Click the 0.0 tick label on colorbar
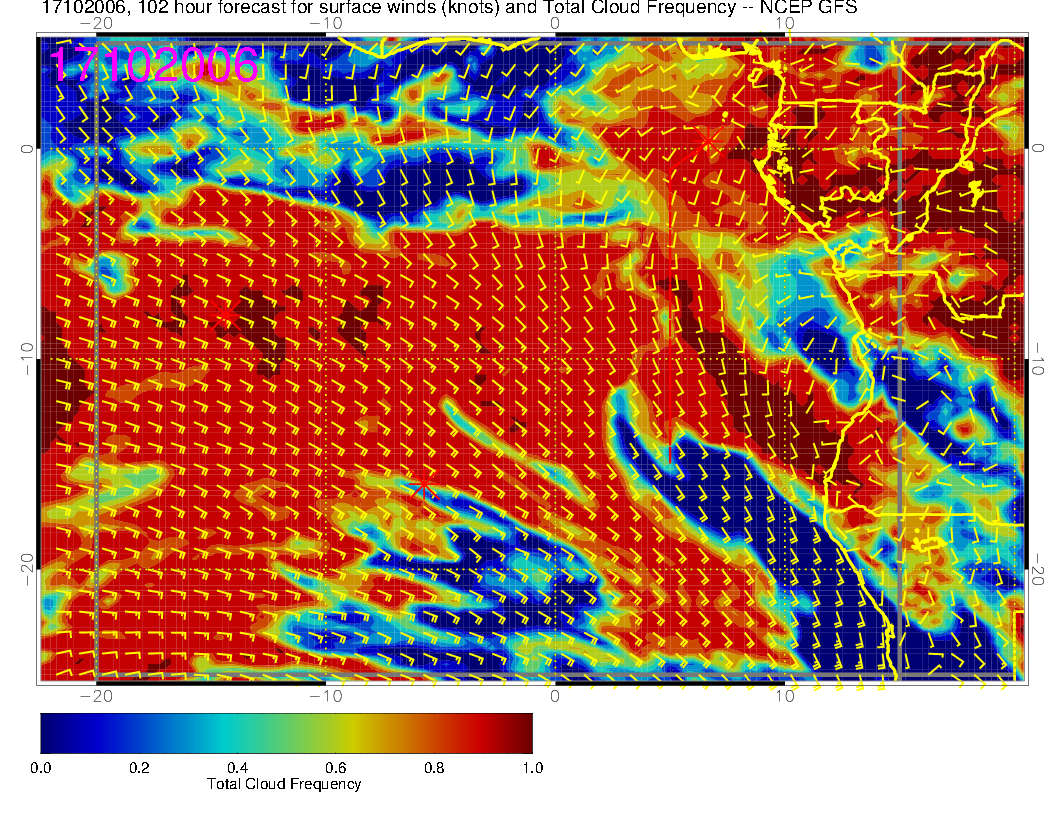This screenshot has height=816, width=1056. 40,768
